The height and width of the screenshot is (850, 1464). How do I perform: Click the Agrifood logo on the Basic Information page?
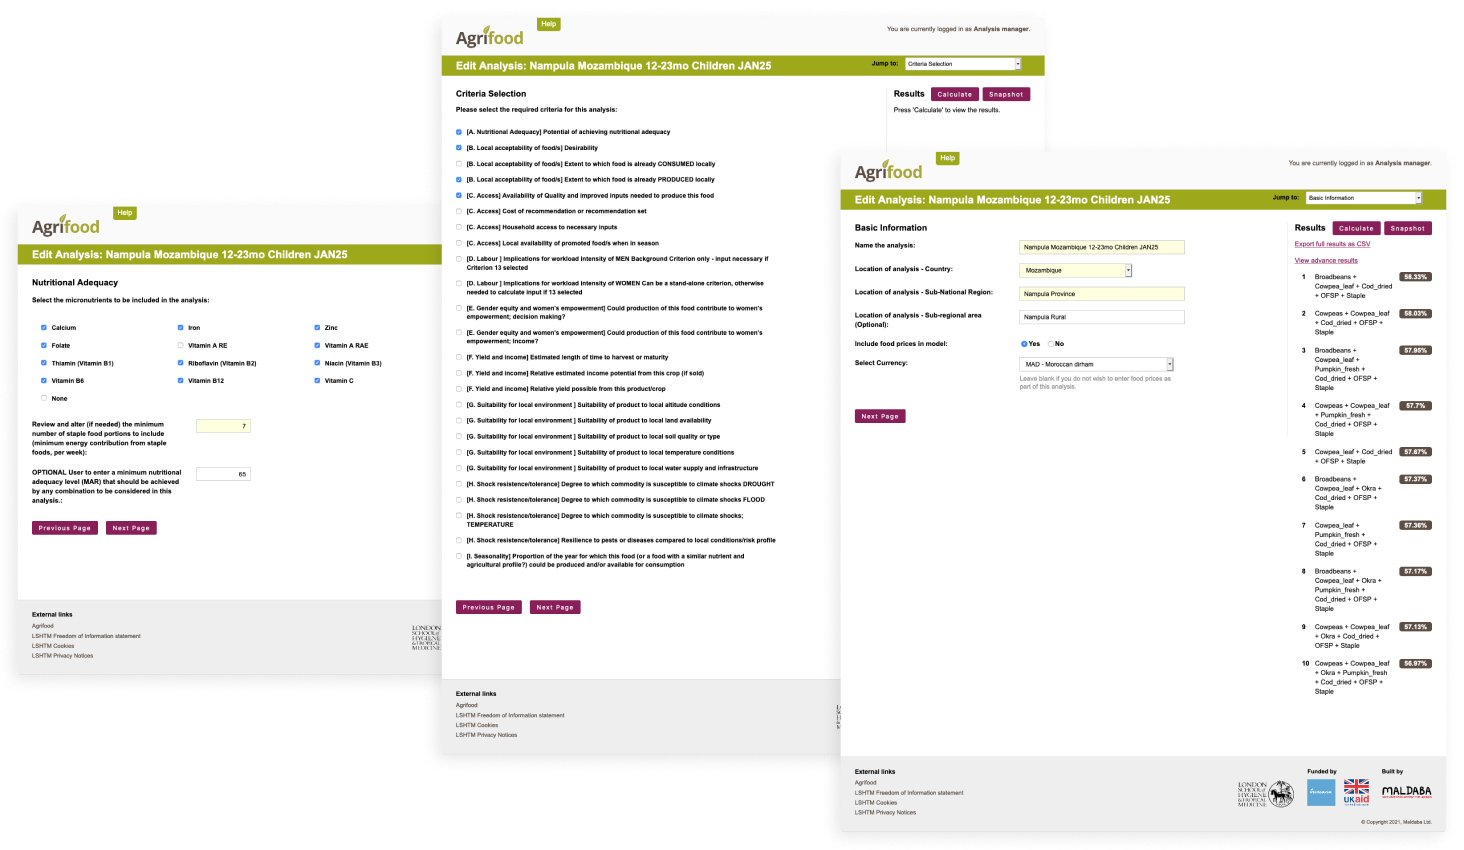click(888, 172)
